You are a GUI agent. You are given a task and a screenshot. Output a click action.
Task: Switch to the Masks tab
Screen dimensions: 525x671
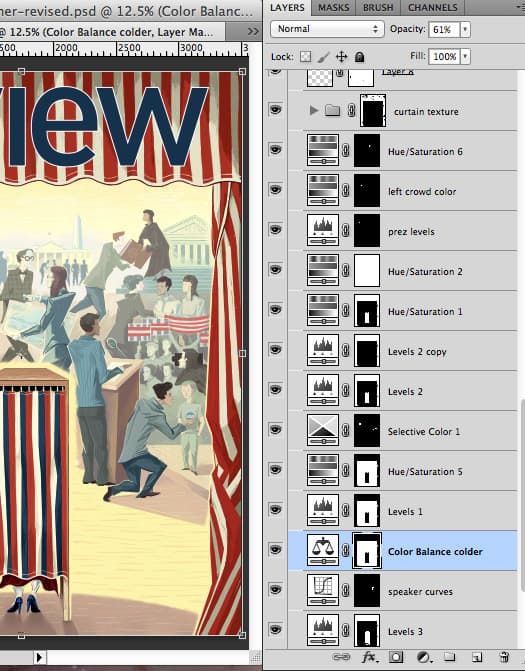333,7
